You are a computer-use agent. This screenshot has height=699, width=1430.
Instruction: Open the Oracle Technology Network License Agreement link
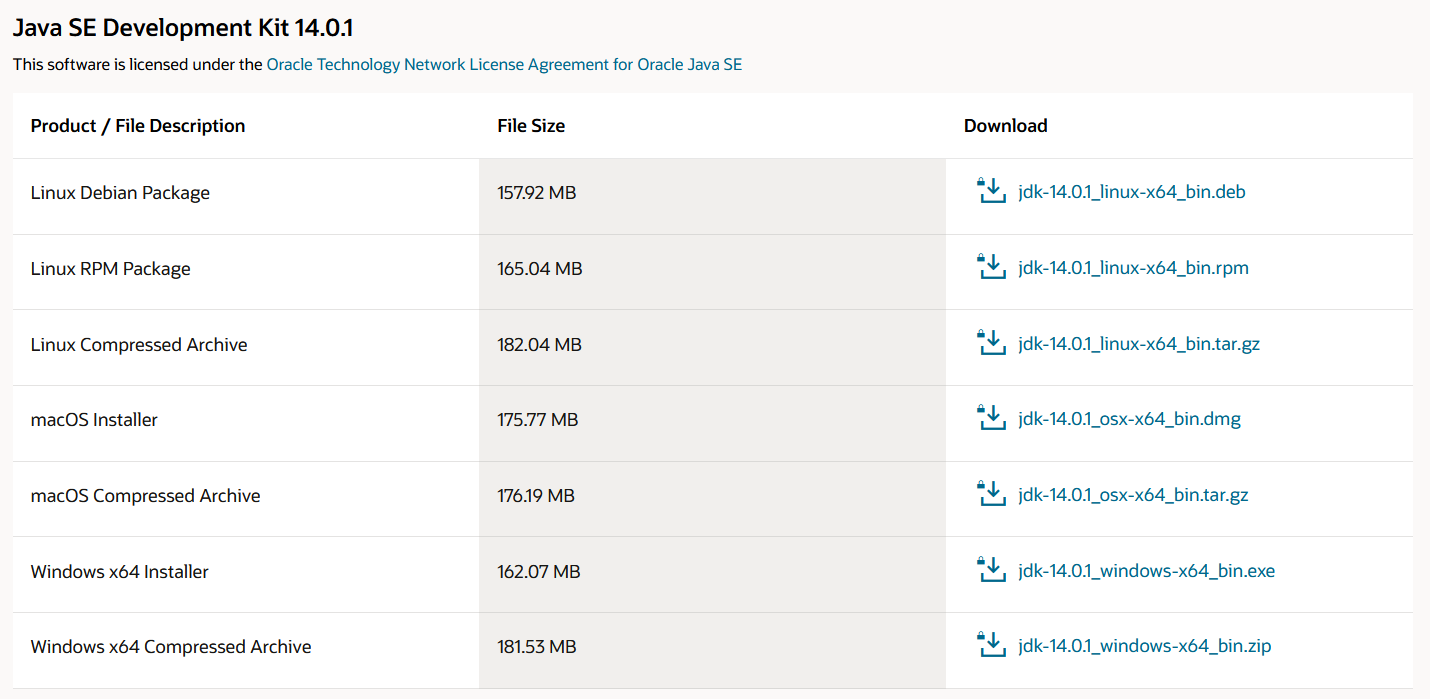click(x=504, y=64)
